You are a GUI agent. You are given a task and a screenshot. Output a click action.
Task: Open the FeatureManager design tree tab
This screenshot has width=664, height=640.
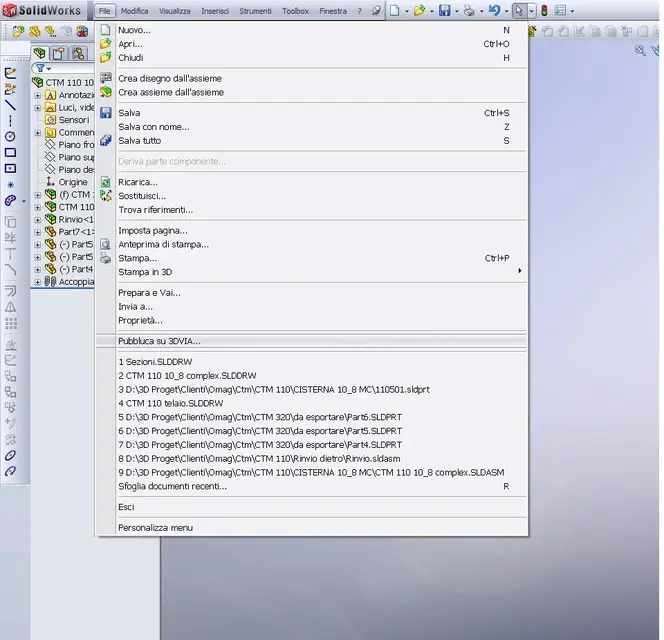tap(40, 53)
